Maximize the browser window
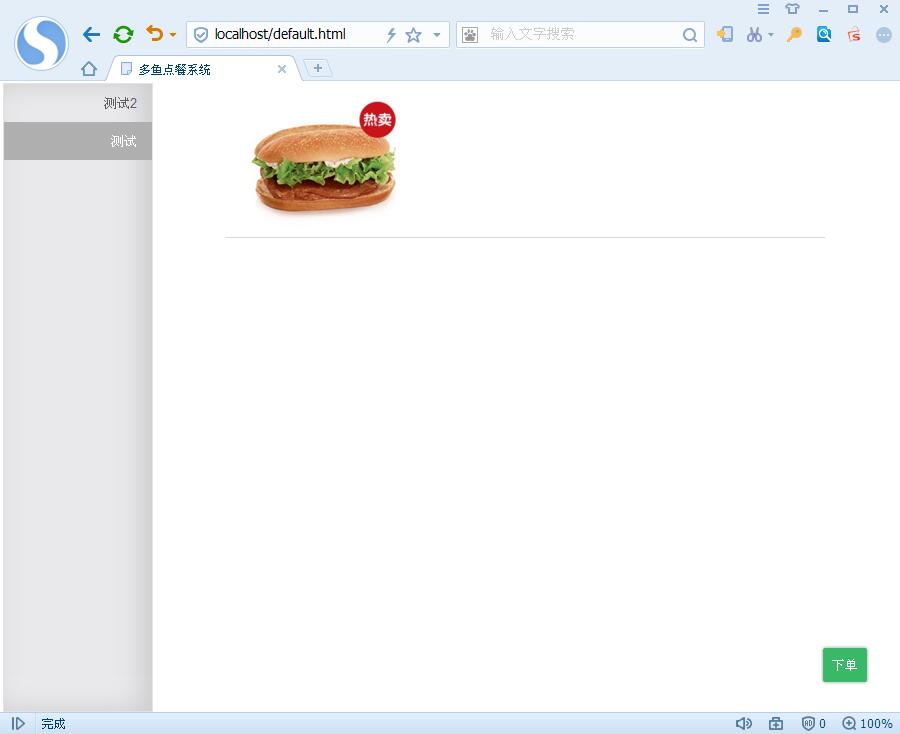Image resolution: width=900 pixels, height=734 pixels. click(x=853, y=9)
